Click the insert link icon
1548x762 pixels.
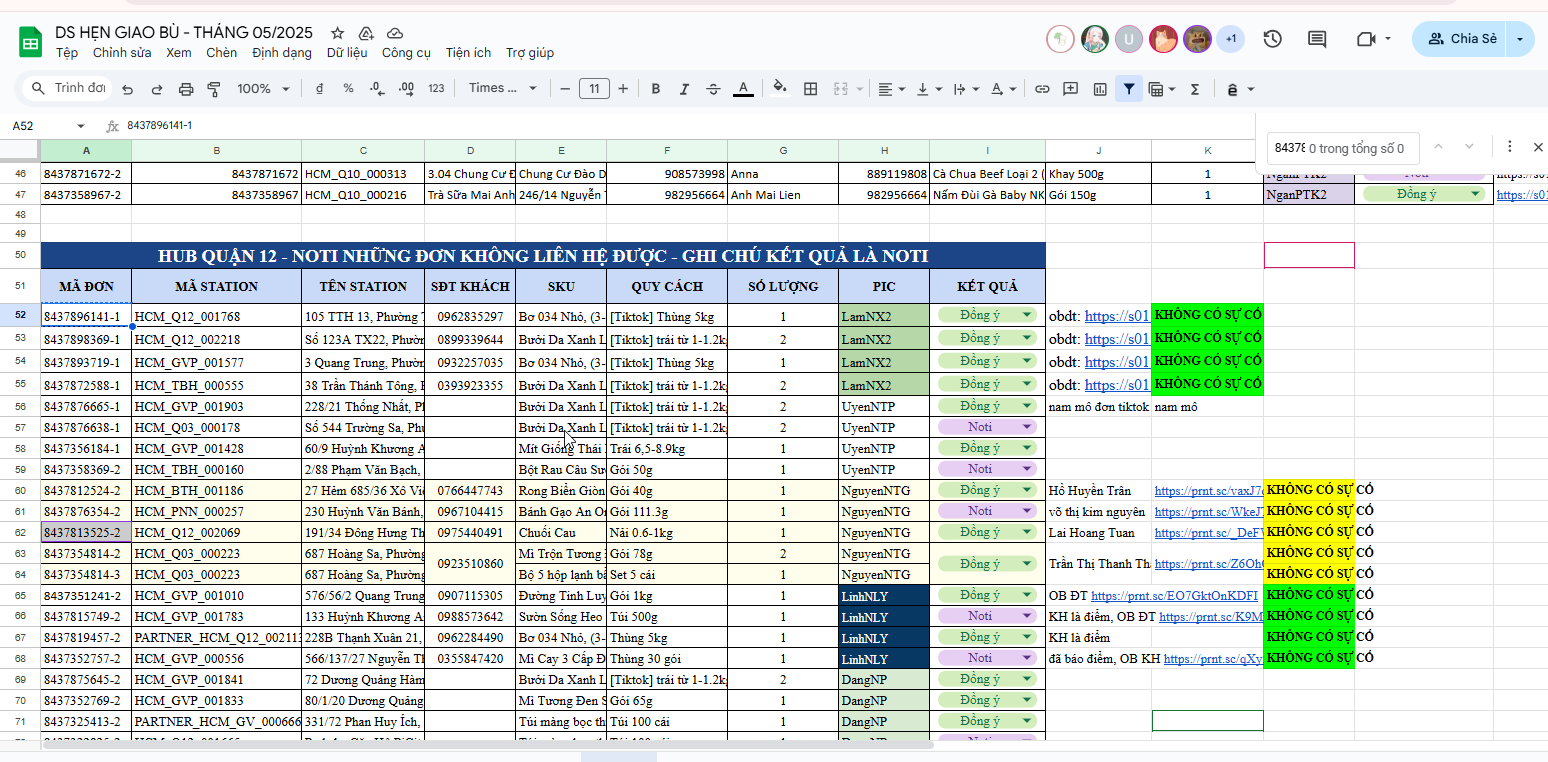pos(1042,89)
